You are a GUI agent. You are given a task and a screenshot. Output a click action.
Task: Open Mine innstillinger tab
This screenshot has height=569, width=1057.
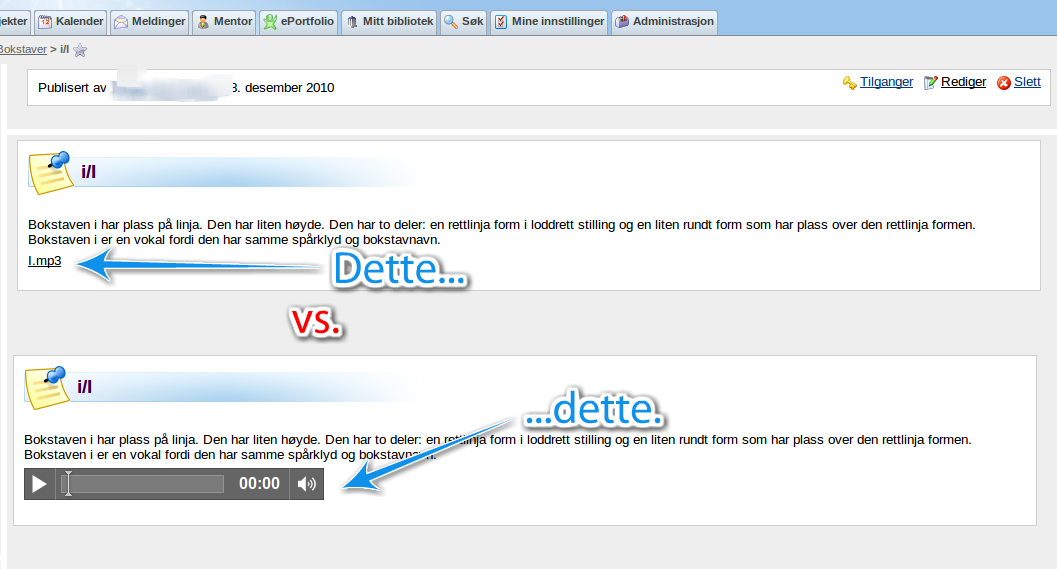pyautogui.click(x=549, y=21)
